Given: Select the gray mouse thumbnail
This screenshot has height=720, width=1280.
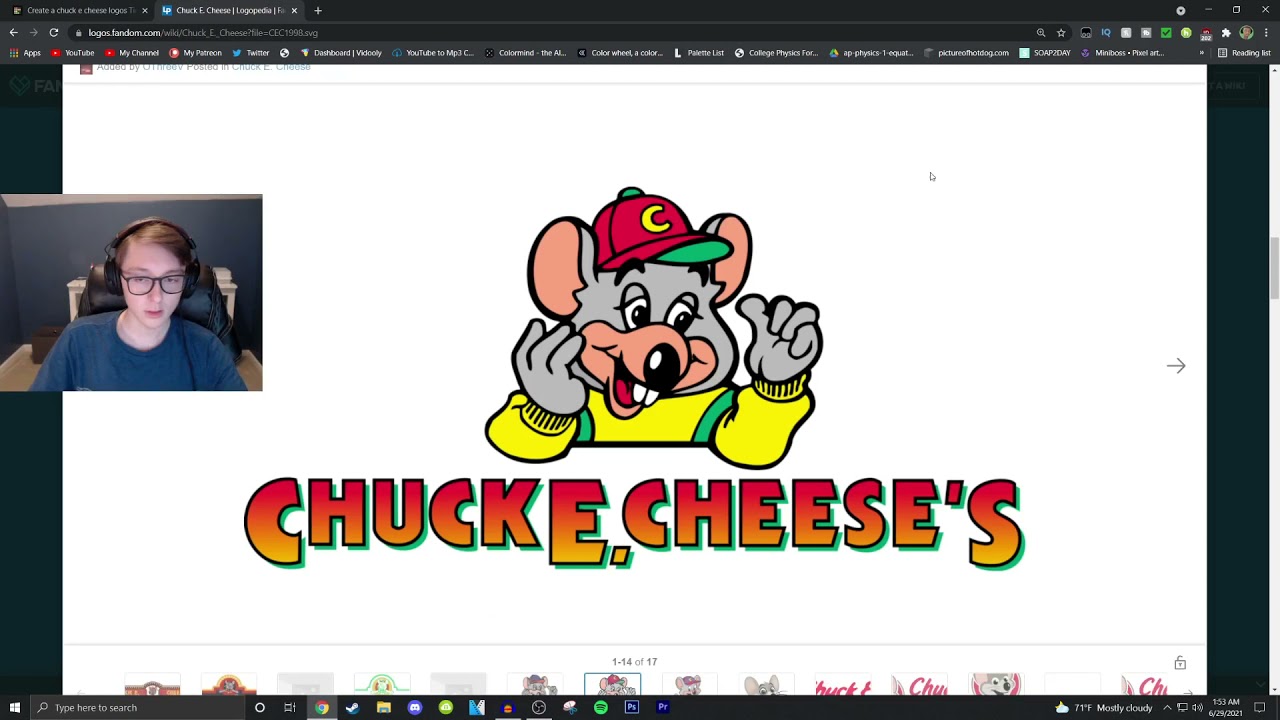Looking at the screenshot, I should point(766,684).
